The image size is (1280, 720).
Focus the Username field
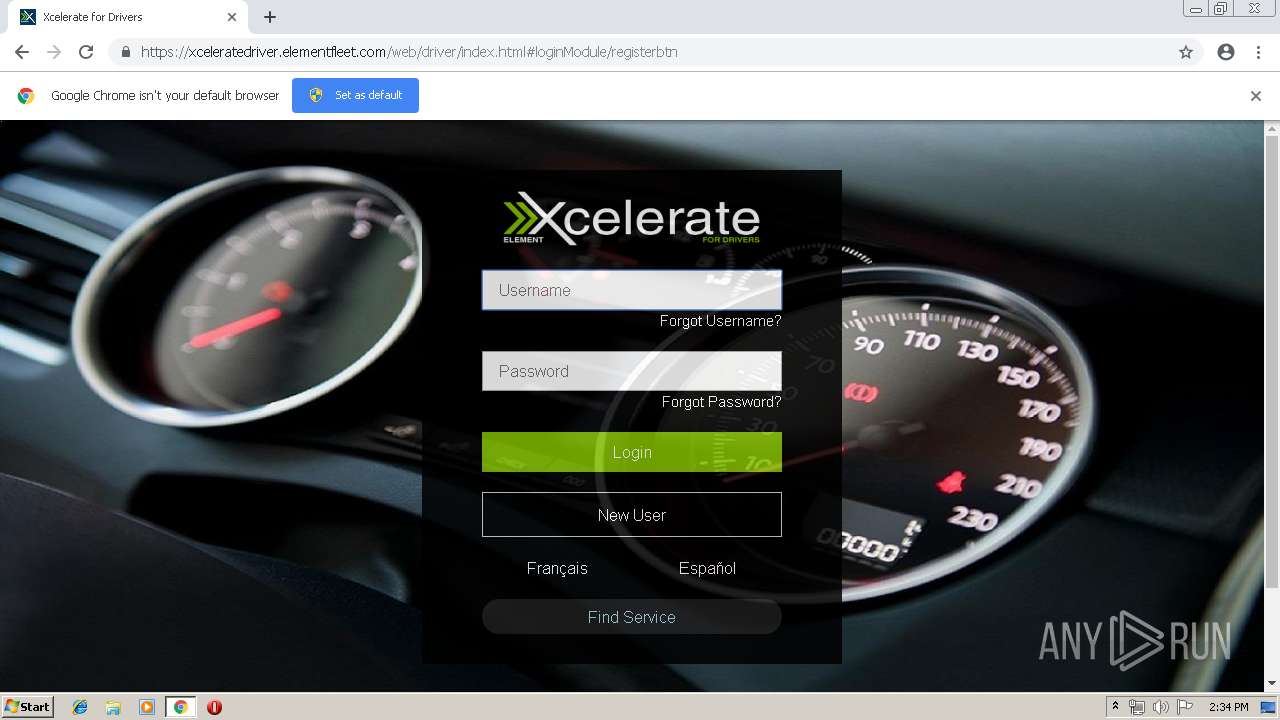click(632, 290)
